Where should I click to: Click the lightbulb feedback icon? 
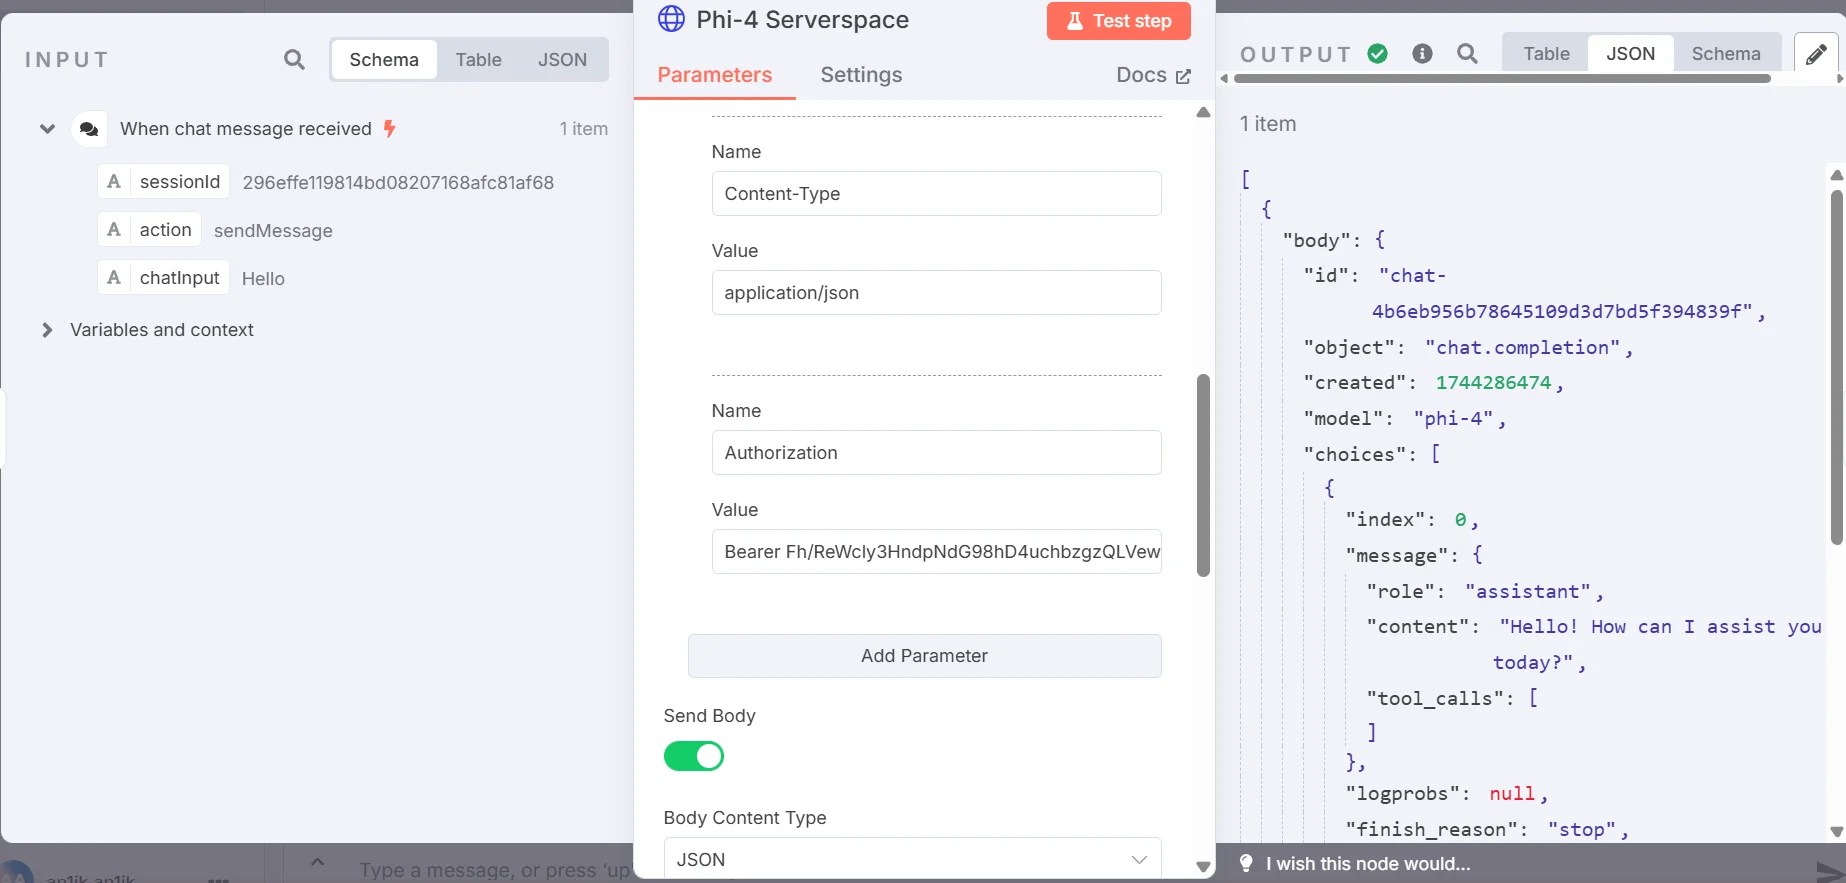click(1246, 863)
